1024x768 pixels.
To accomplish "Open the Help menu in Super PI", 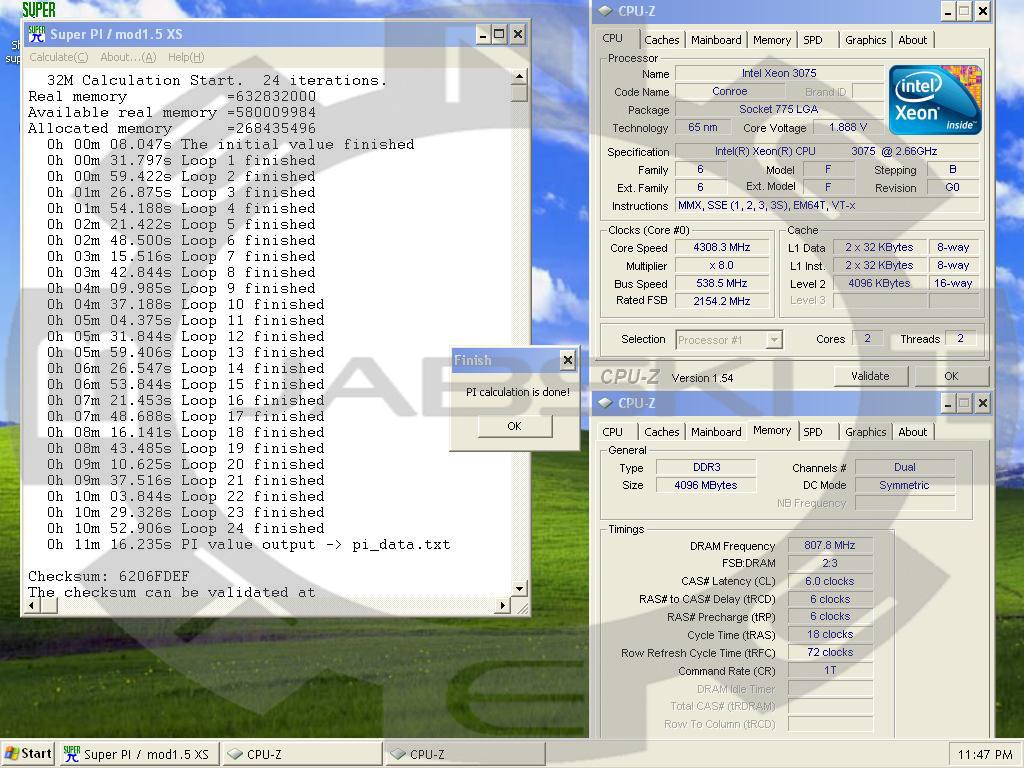I will (186, 57).
